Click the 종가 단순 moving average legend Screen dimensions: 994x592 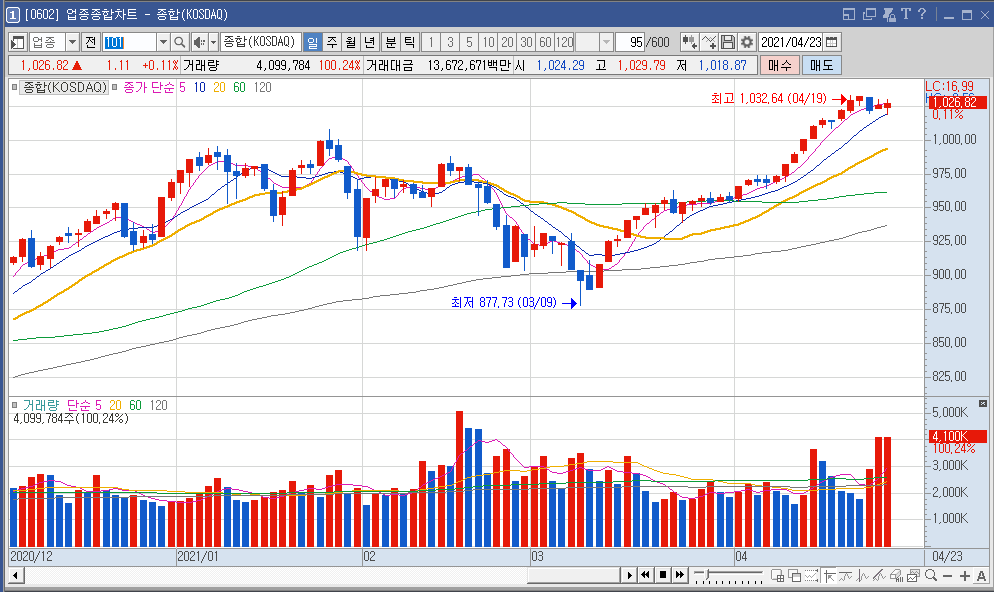[148, 87]
